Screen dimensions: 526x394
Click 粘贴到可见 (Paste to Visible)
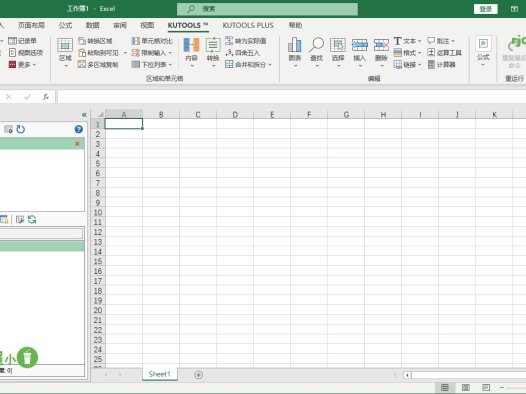(x=99, y=53)
